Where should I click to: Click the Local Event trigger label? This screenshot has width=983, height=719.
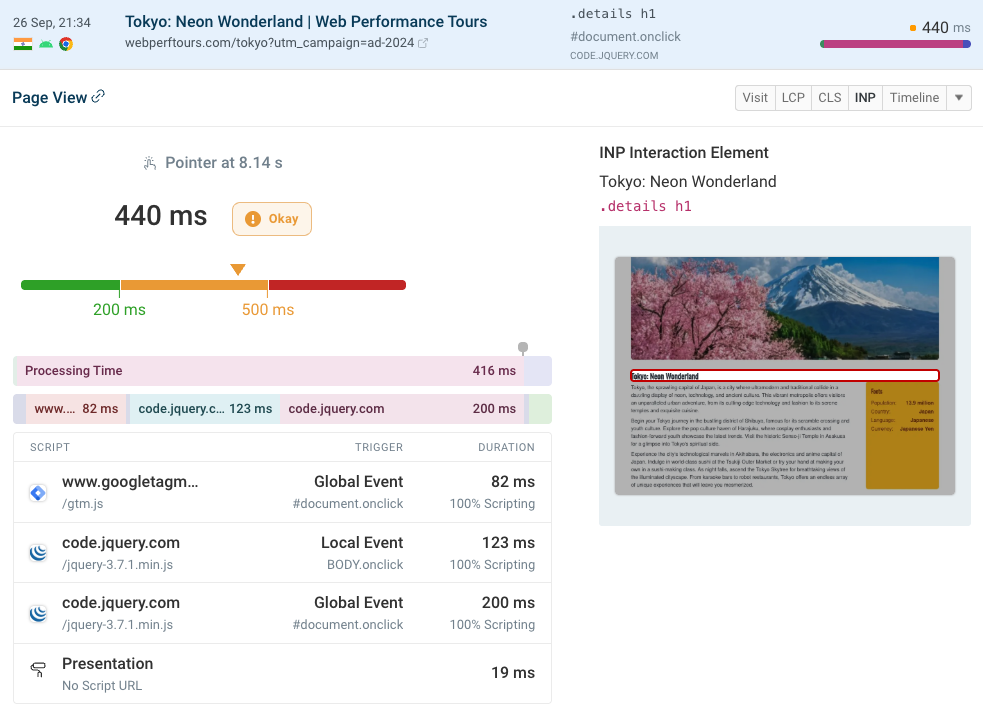pos(362,543)
